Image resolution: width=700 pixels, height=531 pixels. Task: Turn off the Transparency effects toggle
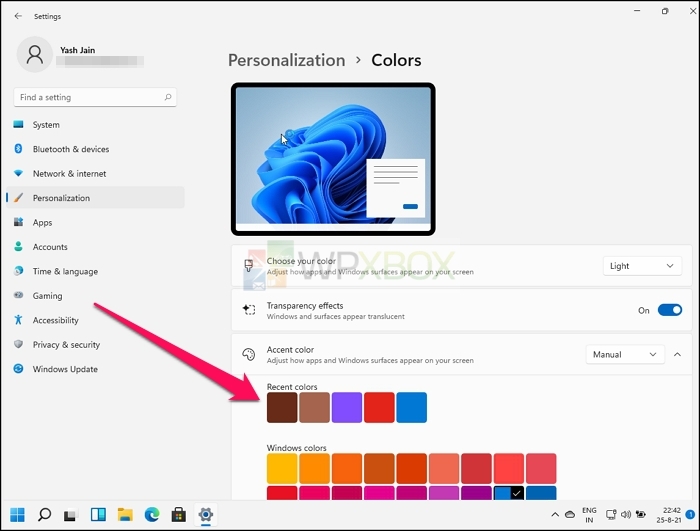click(x=670, y=310)
